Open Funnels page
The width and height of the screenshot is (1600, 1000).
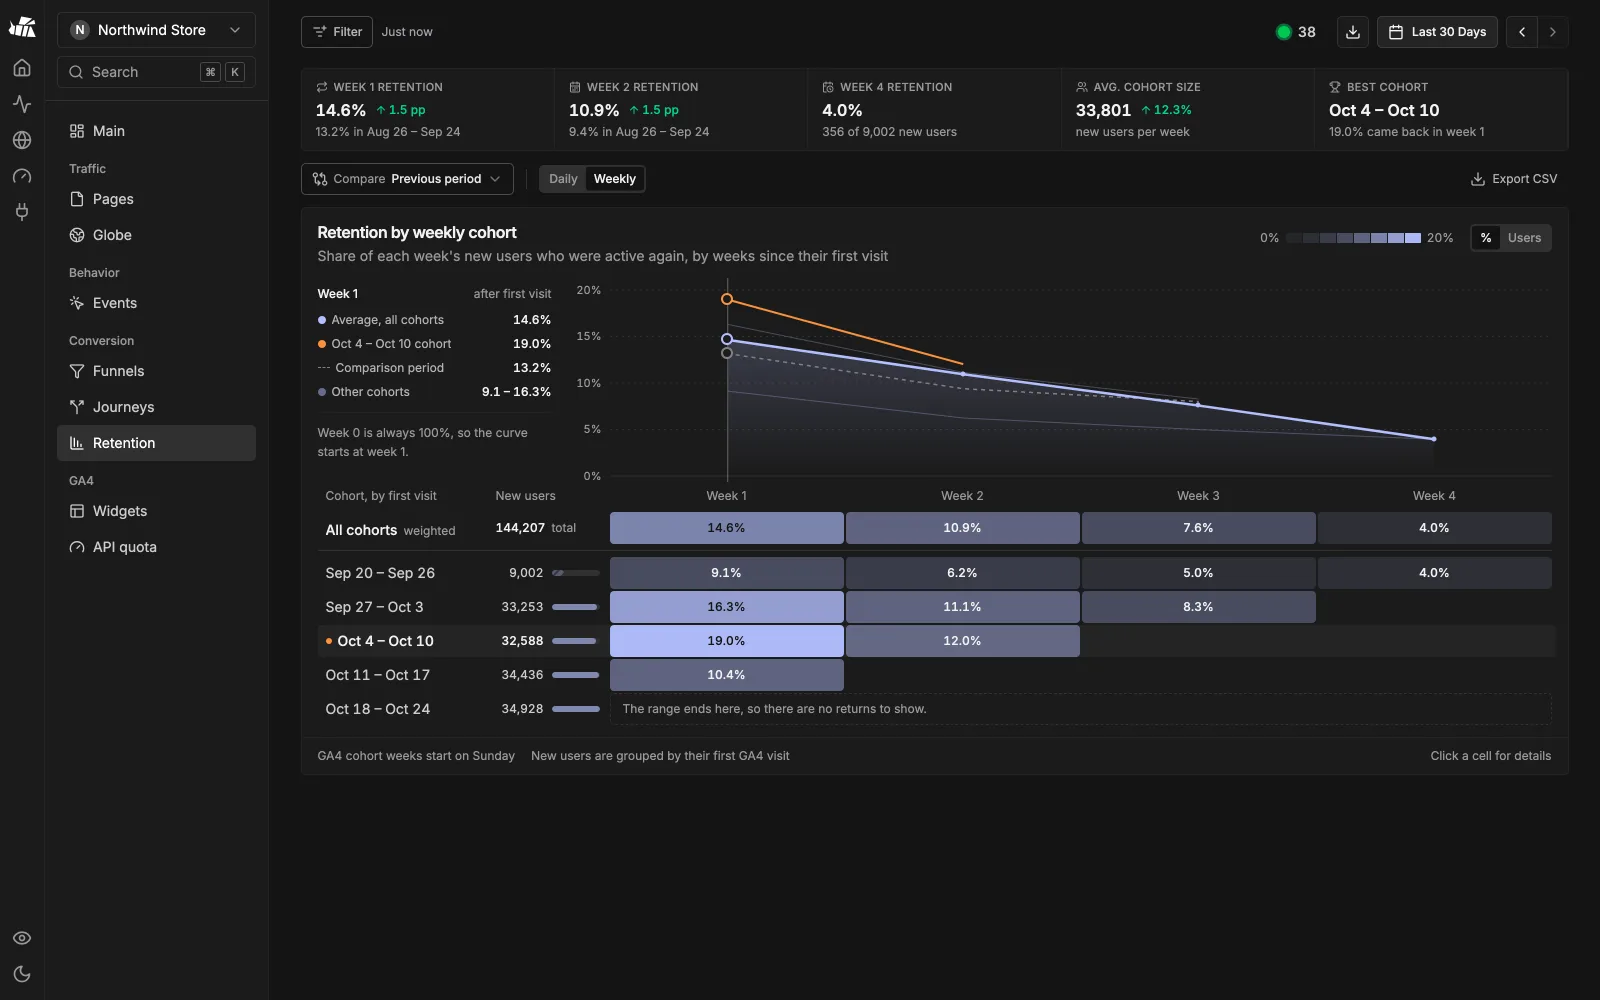click(156, 371)
